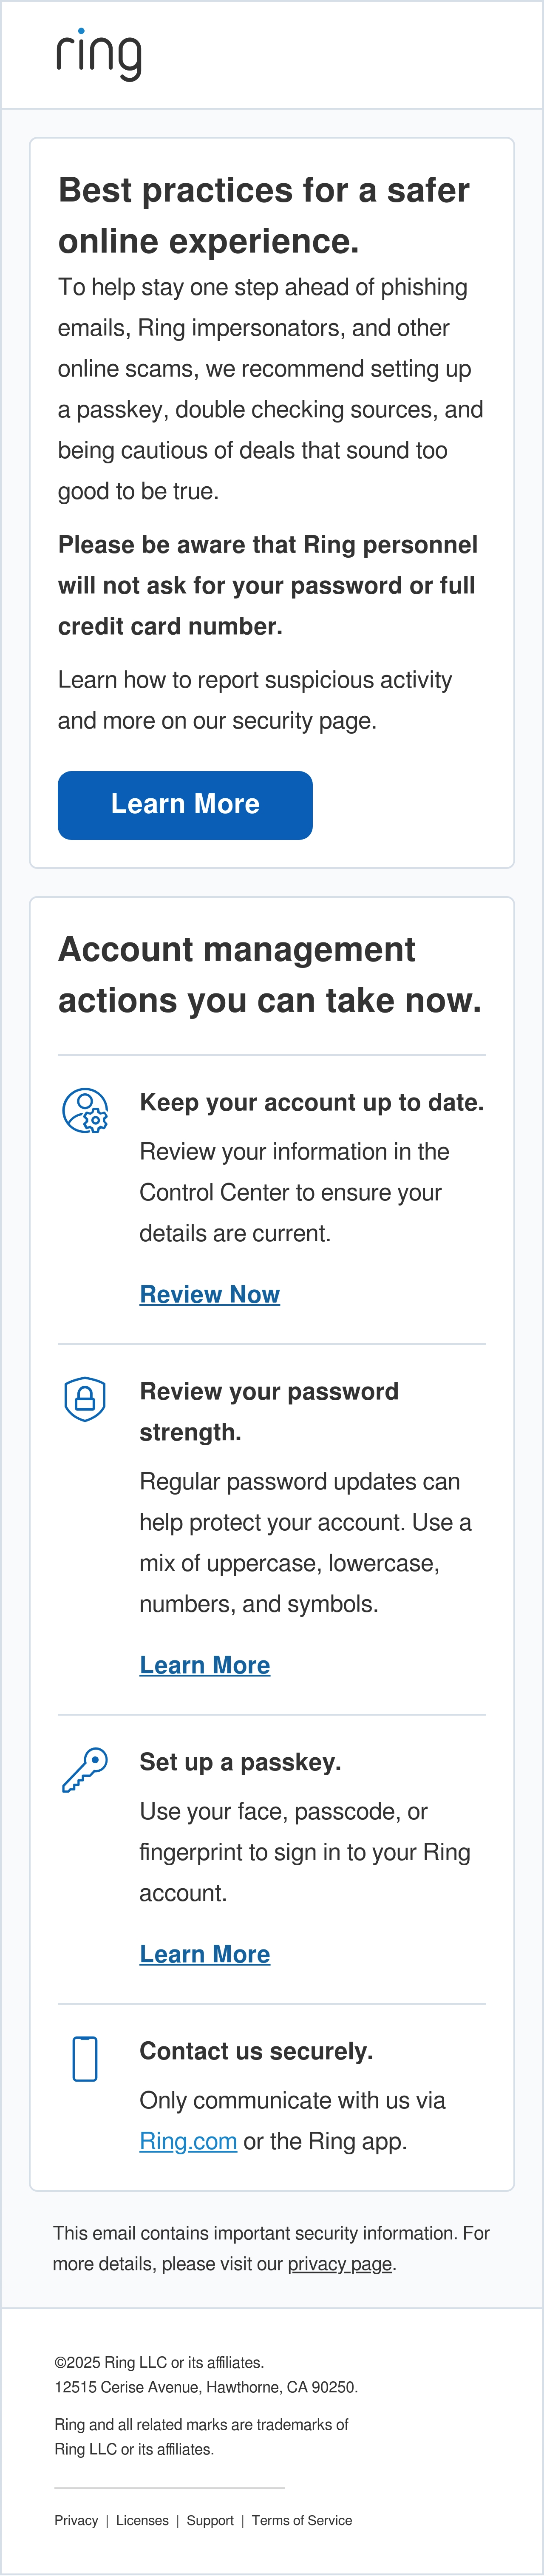Click the Hawthorne, CA address line

click(206, 2387)
